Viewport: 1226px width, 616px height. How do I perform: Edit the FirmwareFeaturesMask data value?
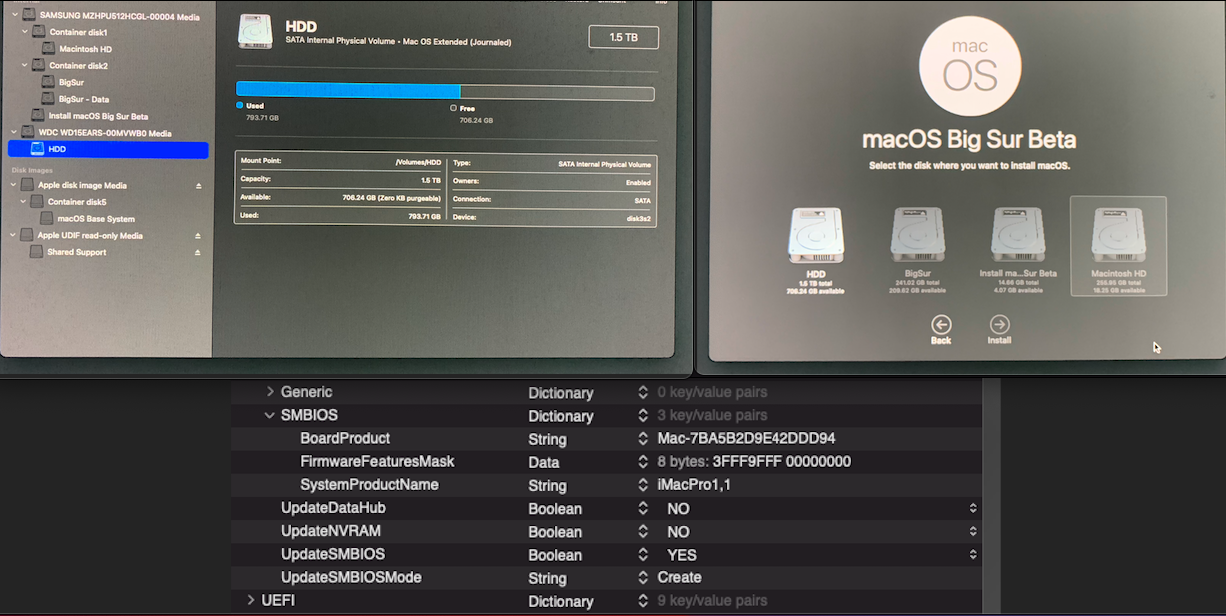tap(754, 461)
